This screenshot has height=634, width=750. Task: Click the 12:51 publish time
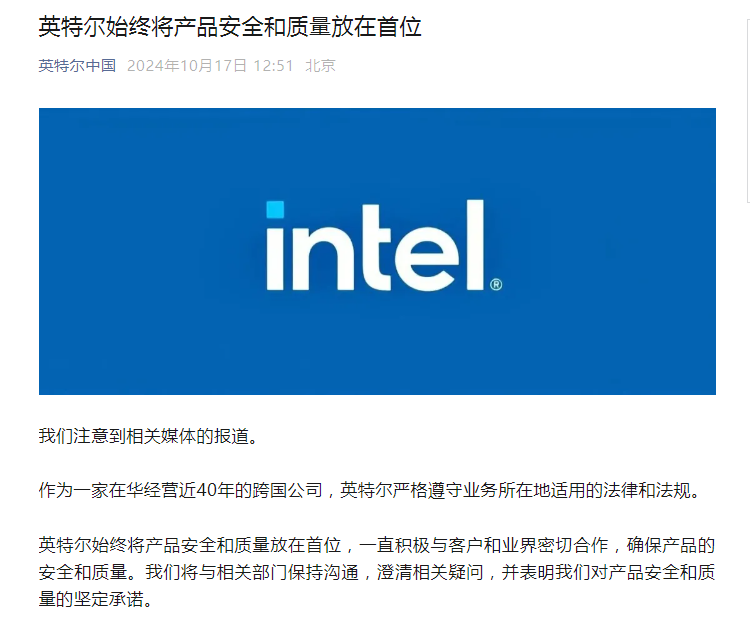(x=273, y=66)
